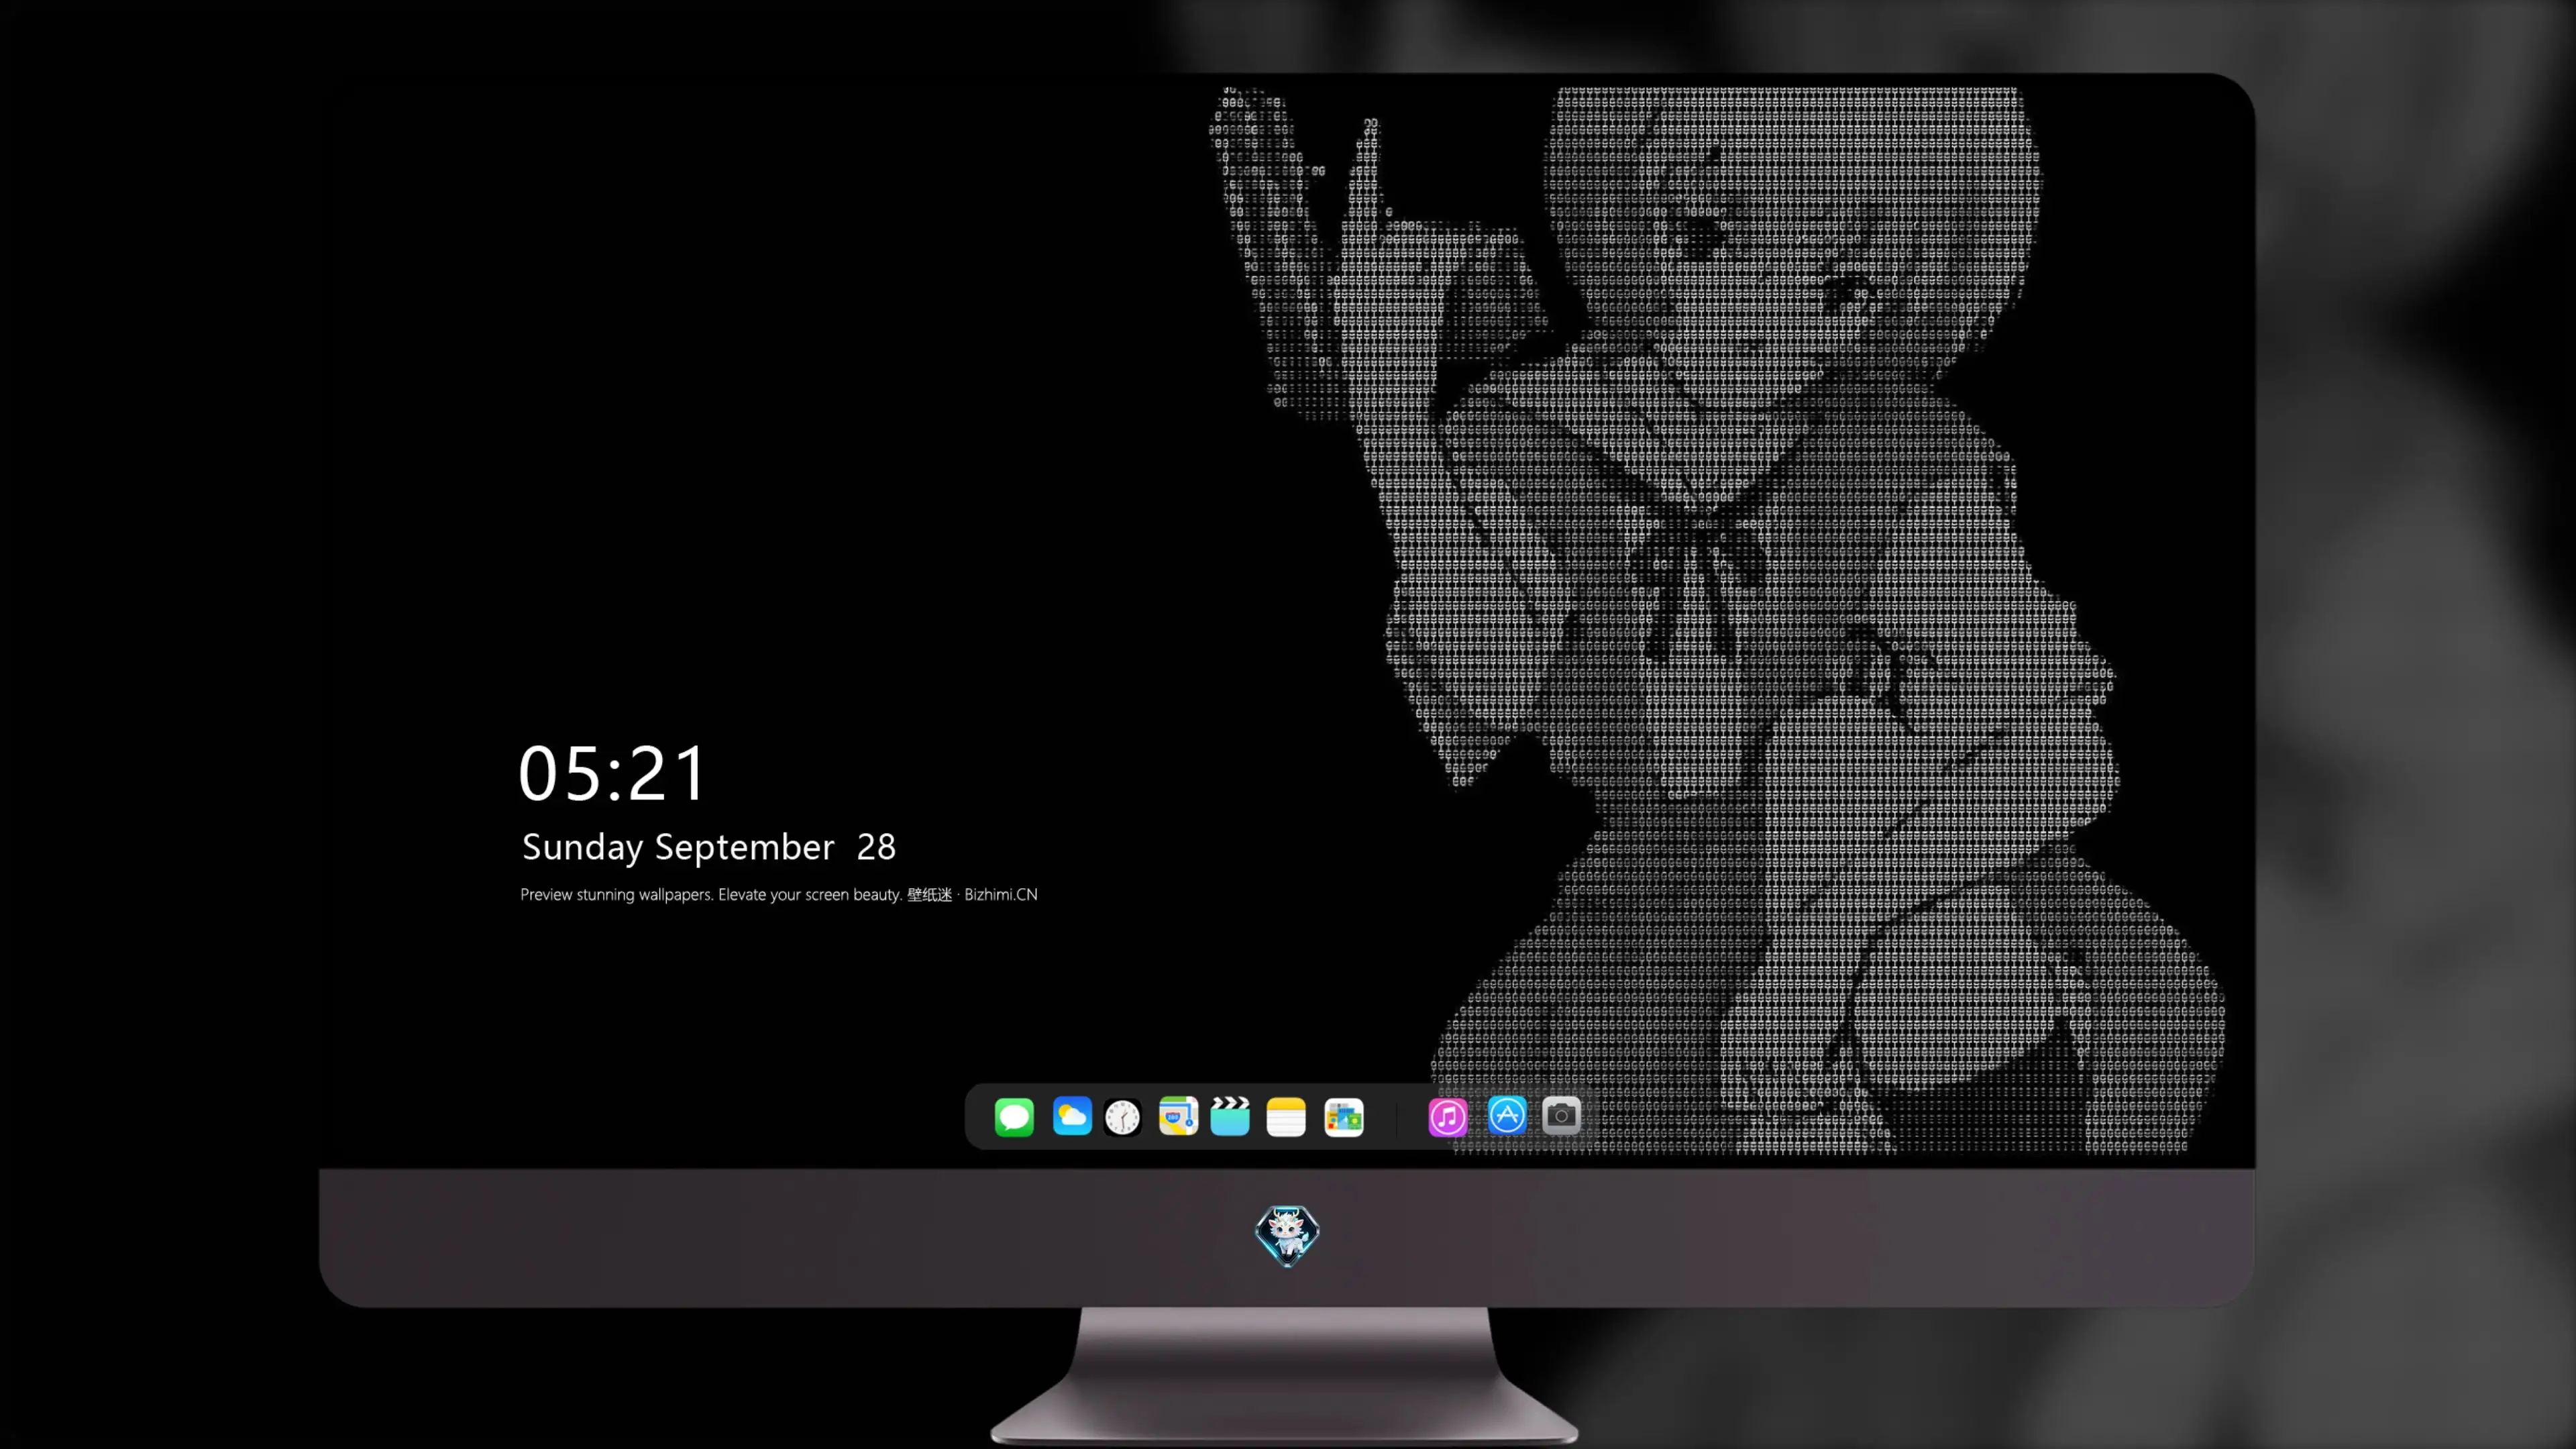The image size is (2576, 1449).
Task: Launch the clapperboard video app in the dock
Action: tap(1230, 1116)
